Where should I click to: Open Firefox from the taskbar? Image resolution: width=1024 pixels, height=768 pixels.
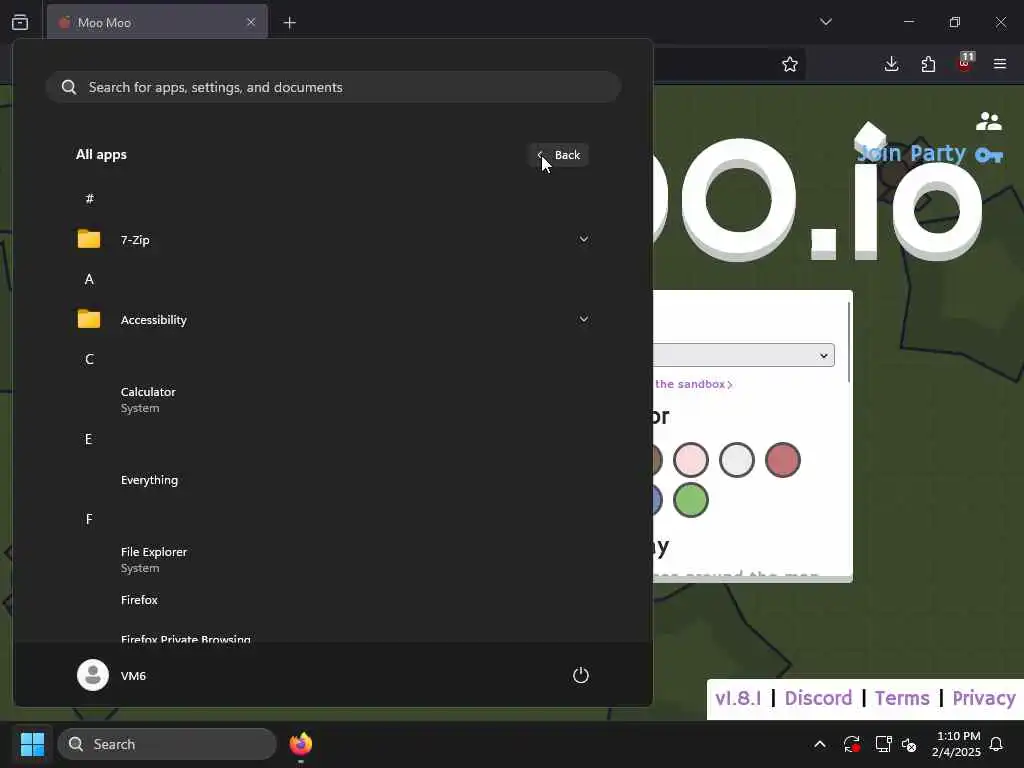(301, 744)
